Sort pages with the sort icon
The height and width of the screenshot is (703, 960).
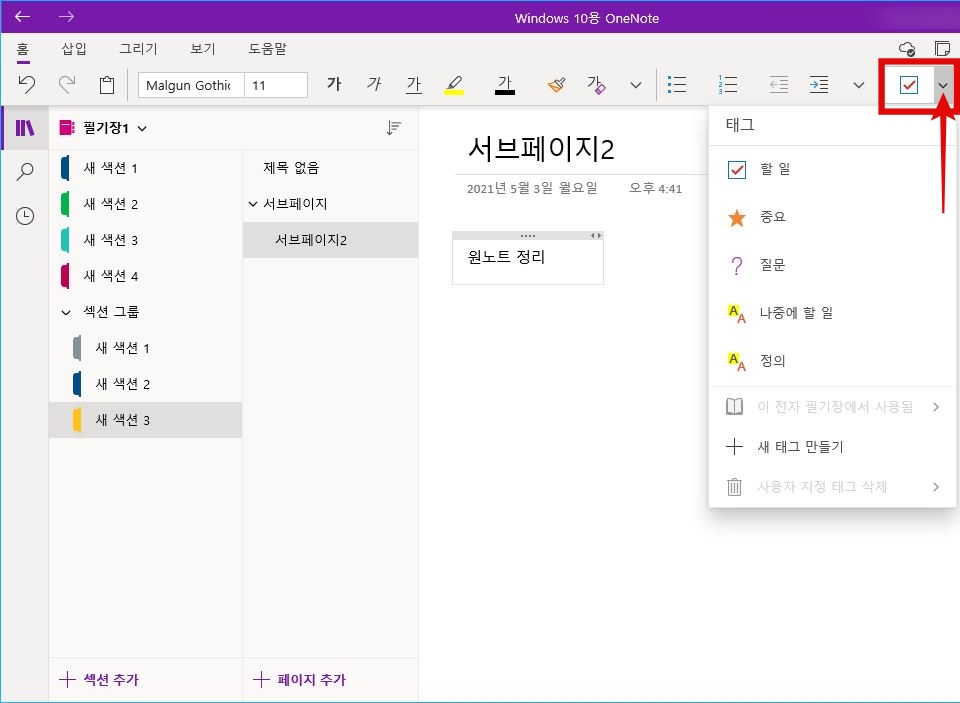coord(394,128)
